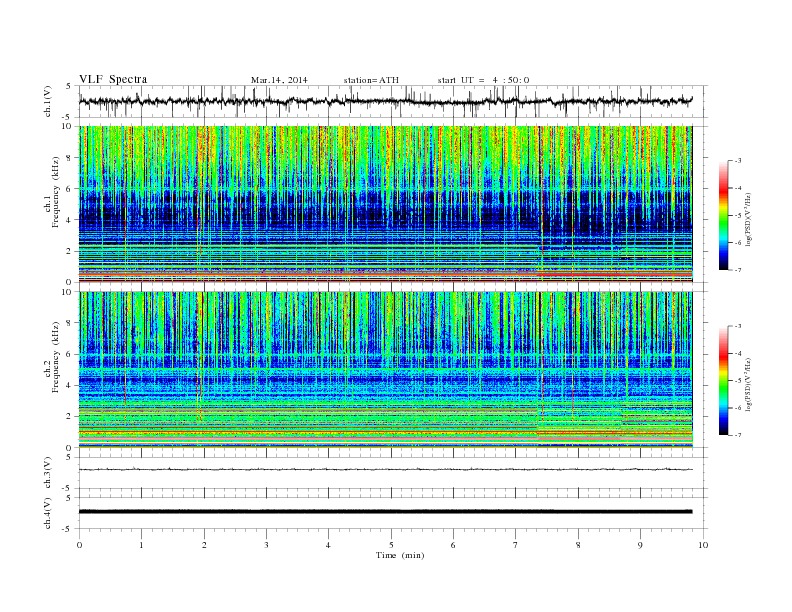Image resolution: width=792 pixels, height=612 pixels.
Task: Click the "-7" tick on upper colorbar
Action: pos(737,270)
